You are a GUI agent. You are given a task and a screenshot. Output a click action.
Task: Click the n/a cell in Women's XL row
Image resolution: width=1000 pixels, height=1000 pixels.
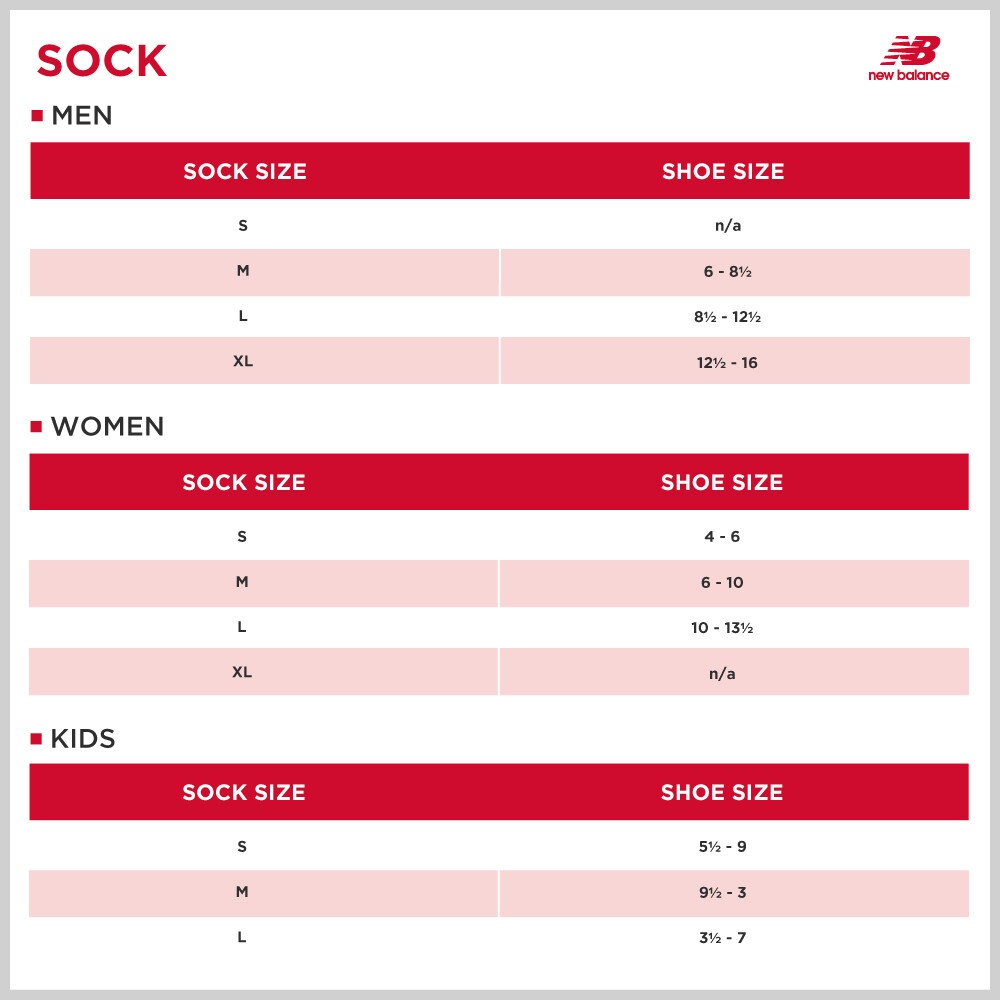coord(722,674)
